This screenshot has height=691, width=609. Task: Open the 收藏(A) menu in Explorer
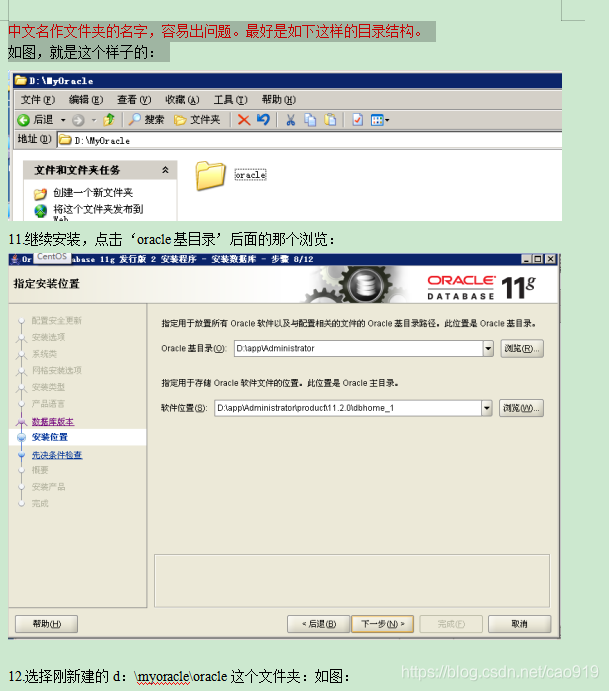(182, 100)
